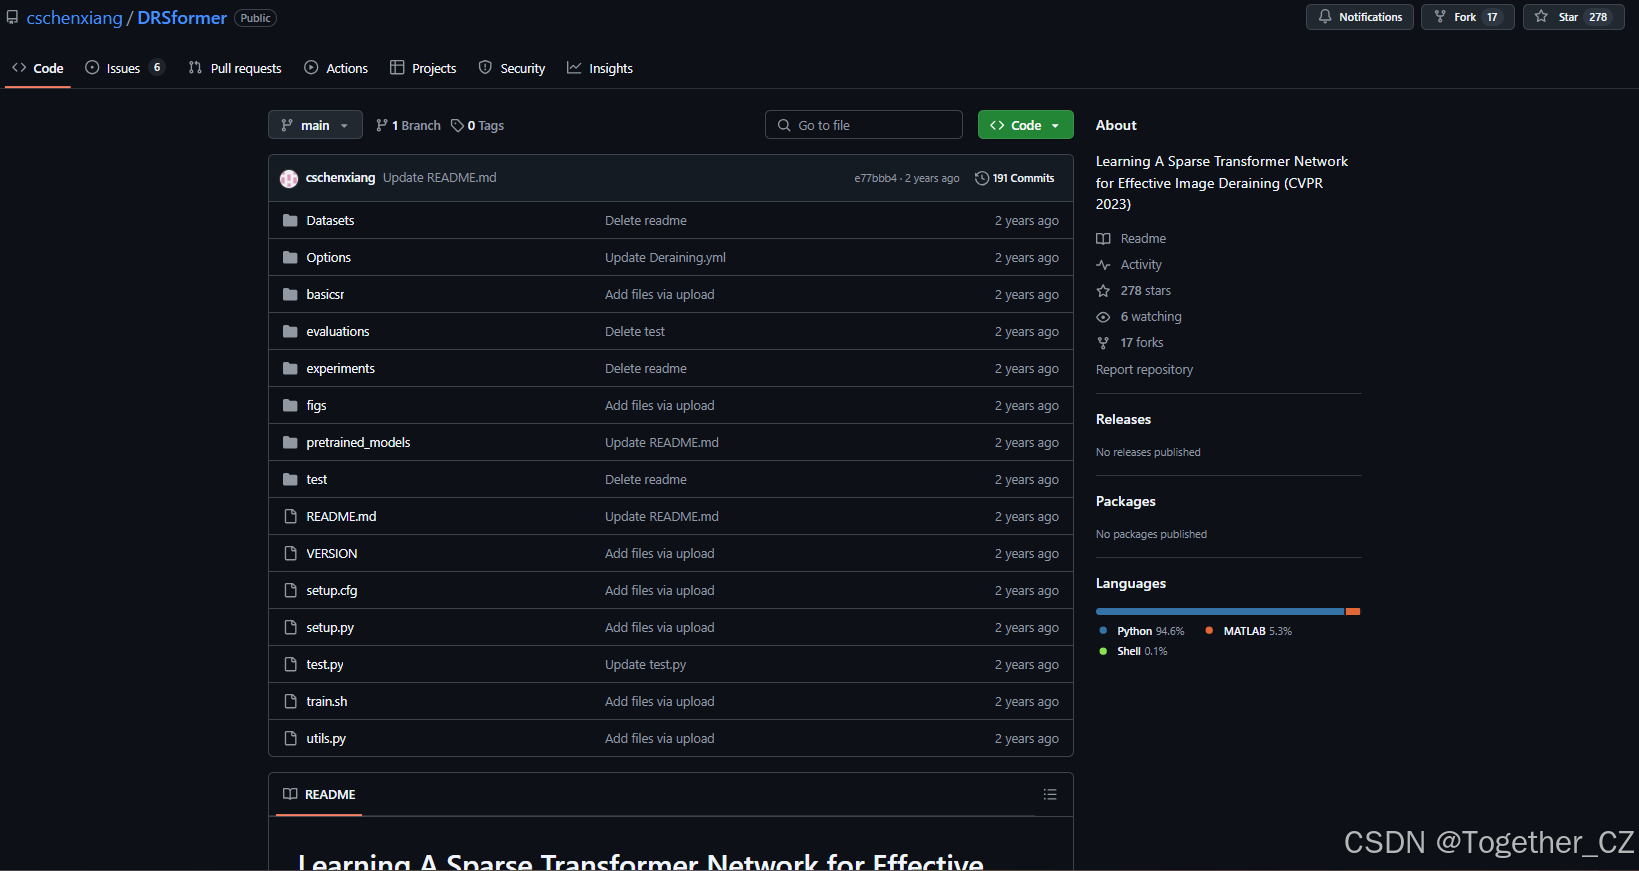Open the Packages heading link
This screenshot has height=871, width=1639.
[1125, 501]
